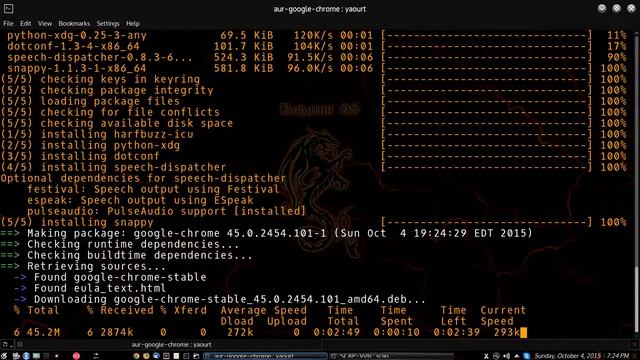Click the time left value '0:02:39'
640x360 pixels.
[x=457, y=332]
